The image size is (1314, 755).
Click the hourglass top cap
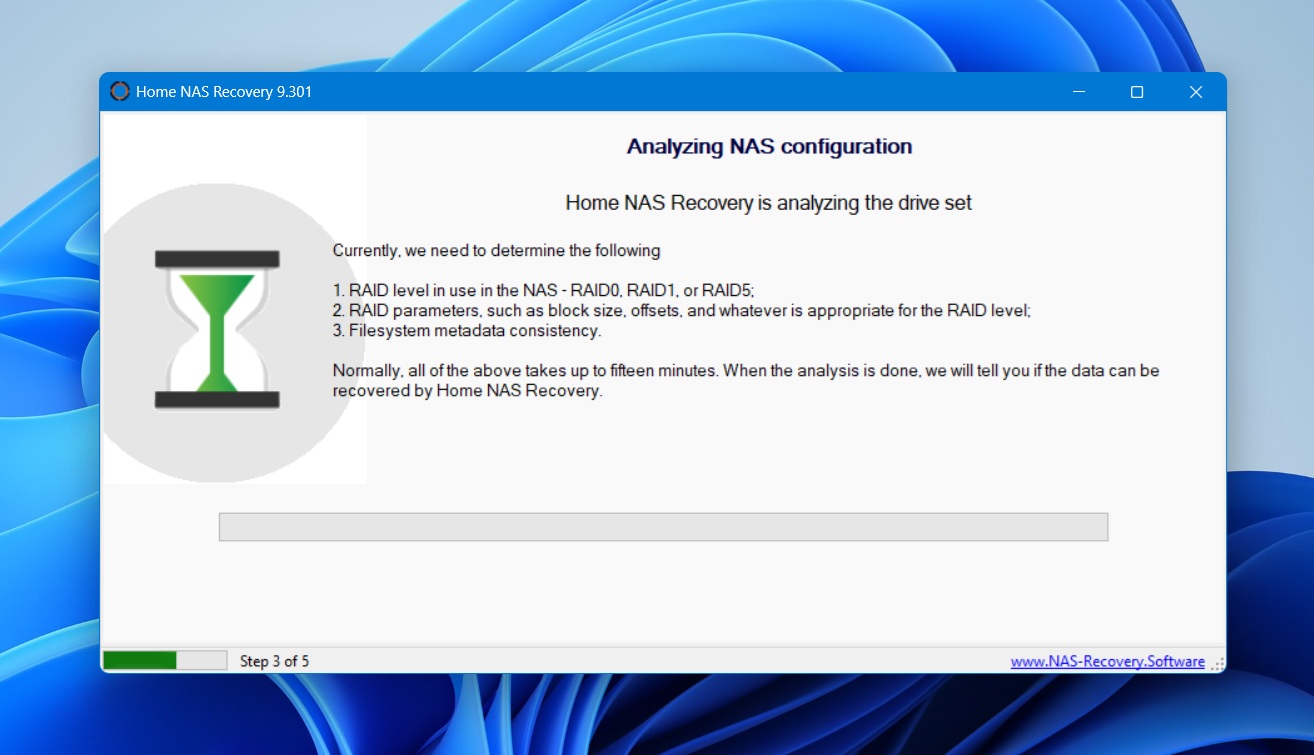pyautogui.click(x=216, y=260)
